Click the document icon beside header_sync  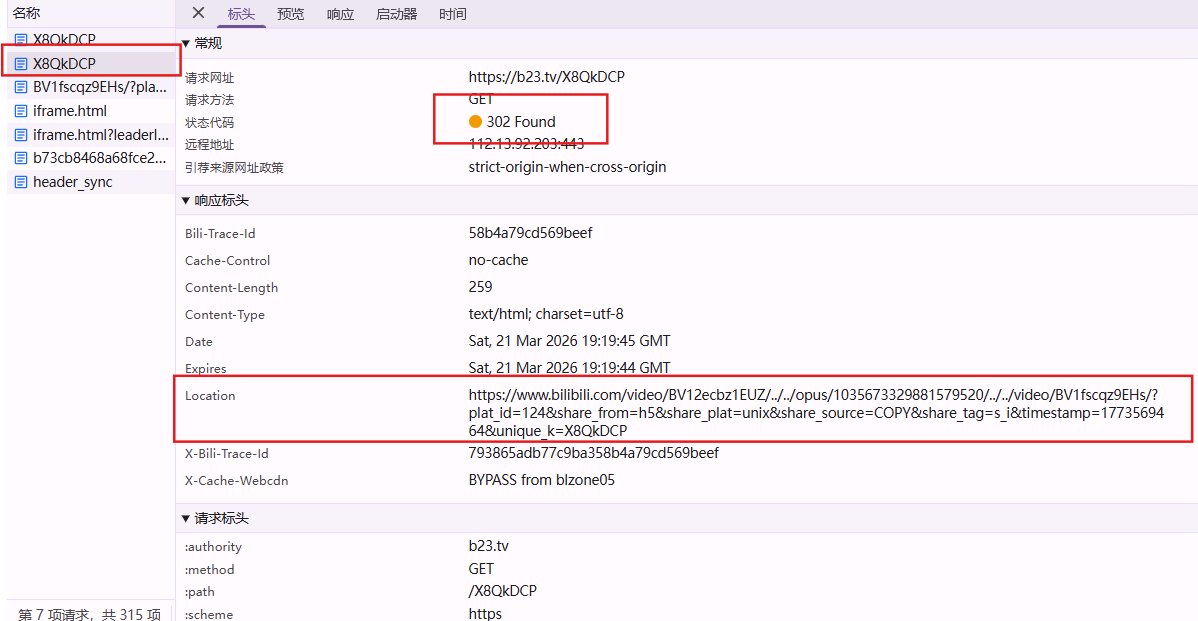click(20, 181)
